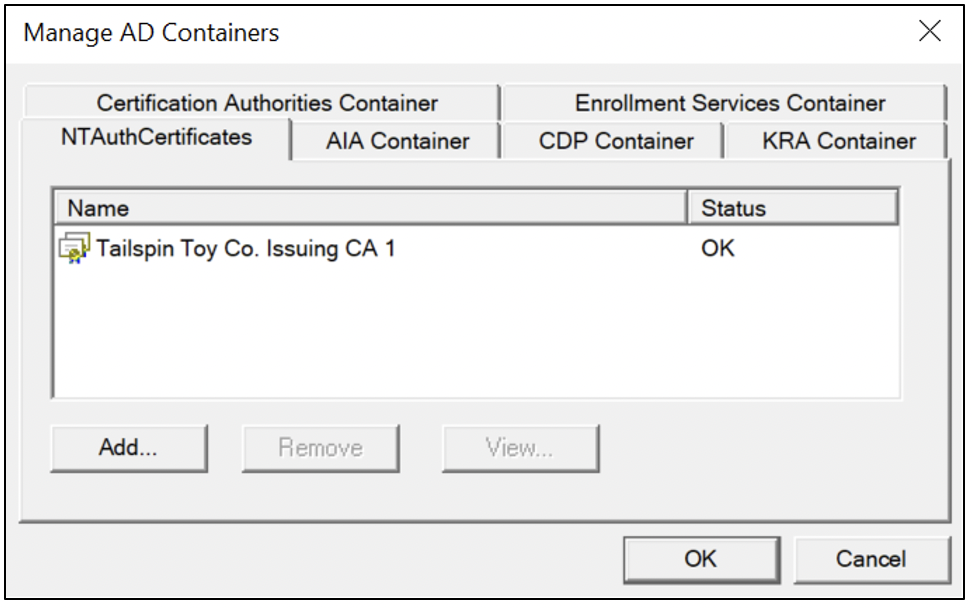Sort the list by Status column header
This screenshot has height=608, width=972.
pos(793,208)
